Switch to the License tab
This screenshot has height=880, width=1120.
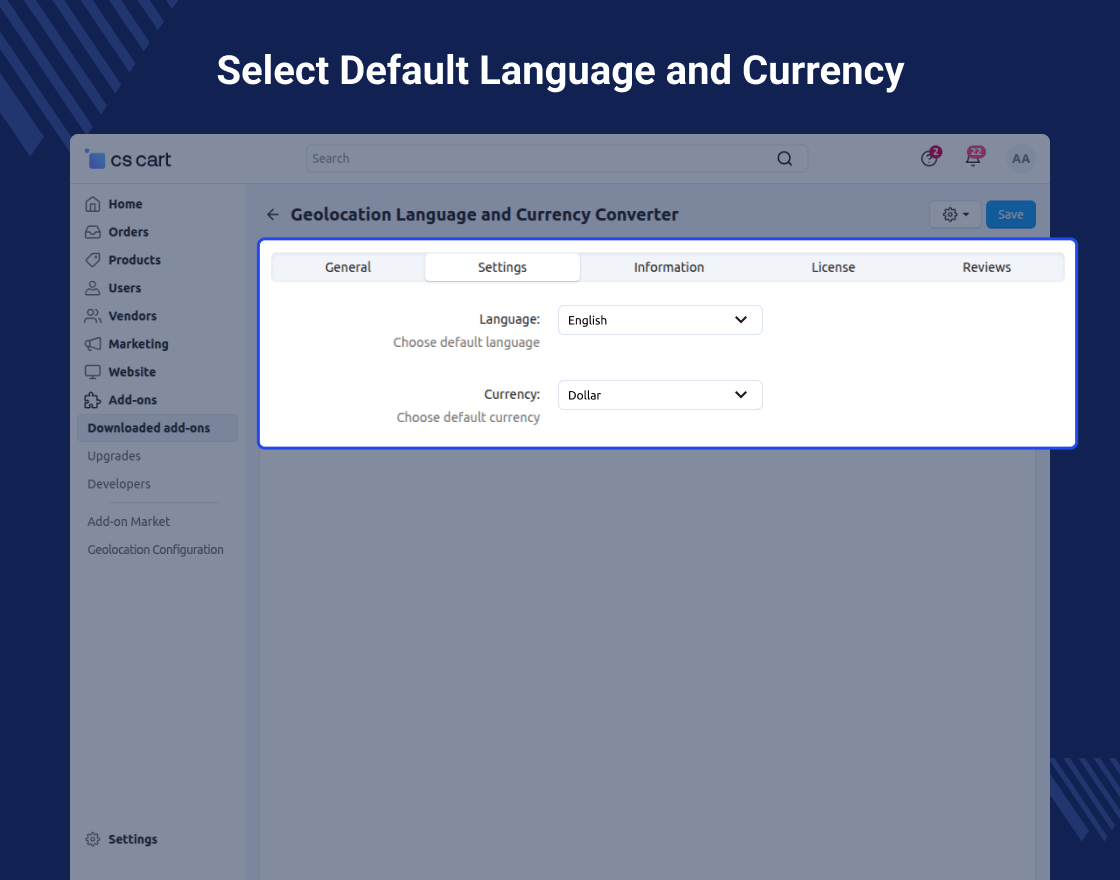(833, 267)
